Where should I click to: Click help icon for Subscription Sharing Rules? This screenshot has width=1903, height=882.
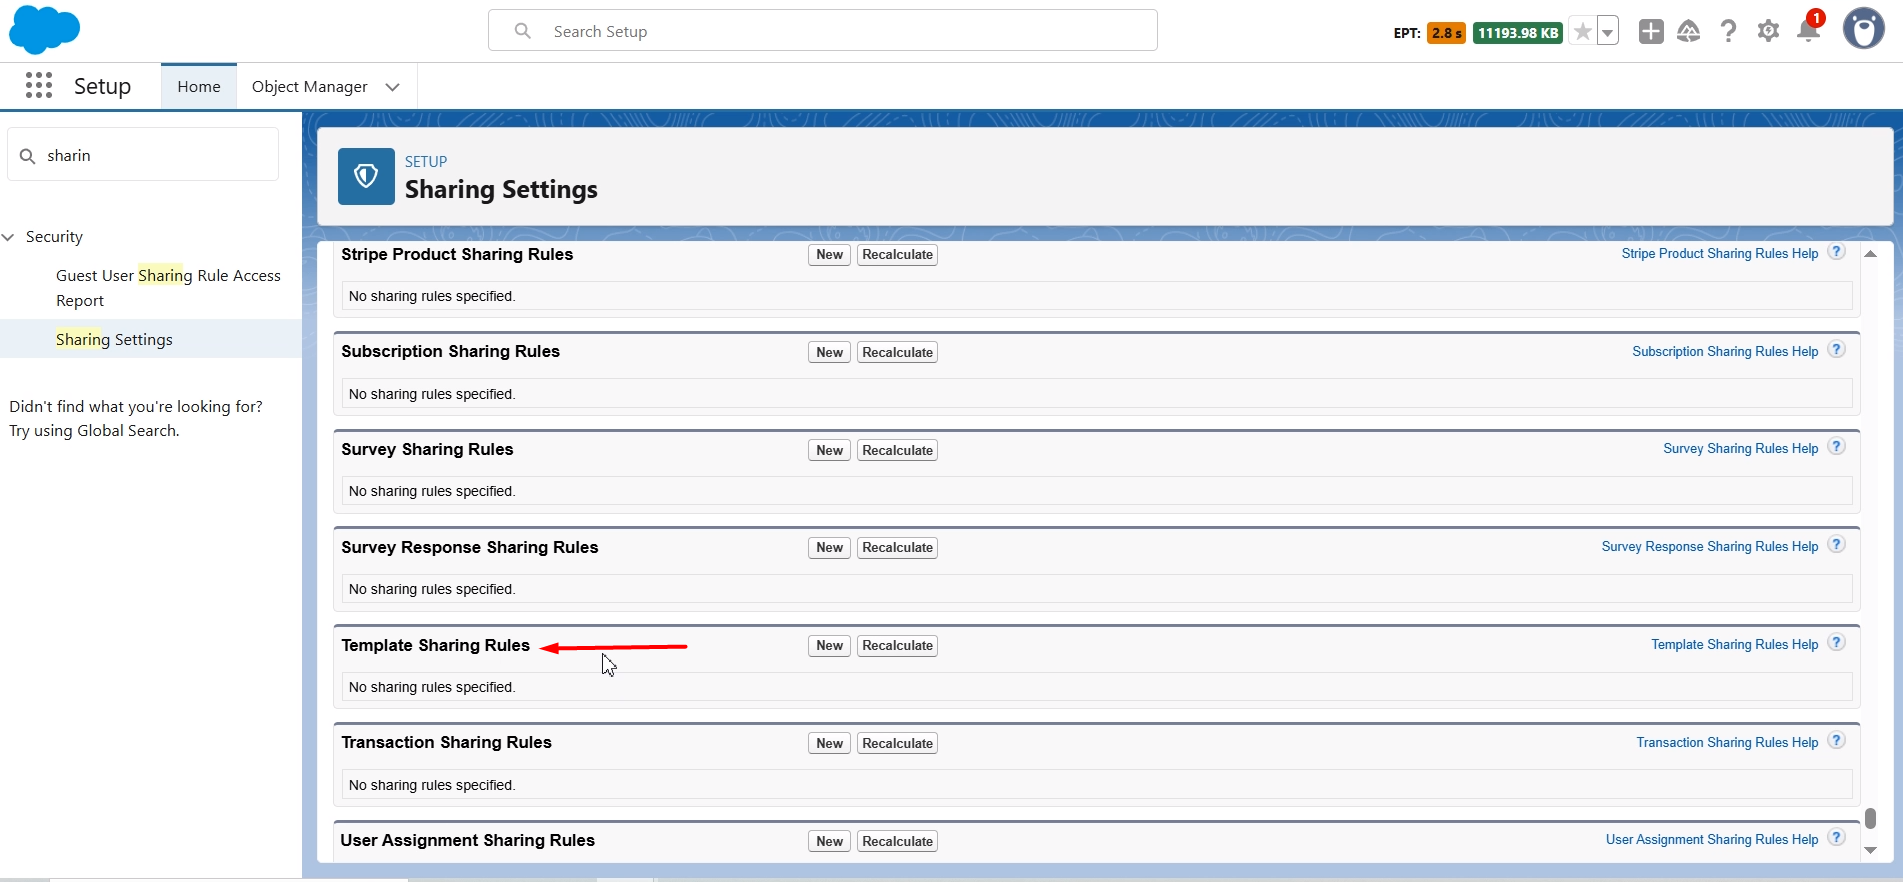tap(1836, 350)
